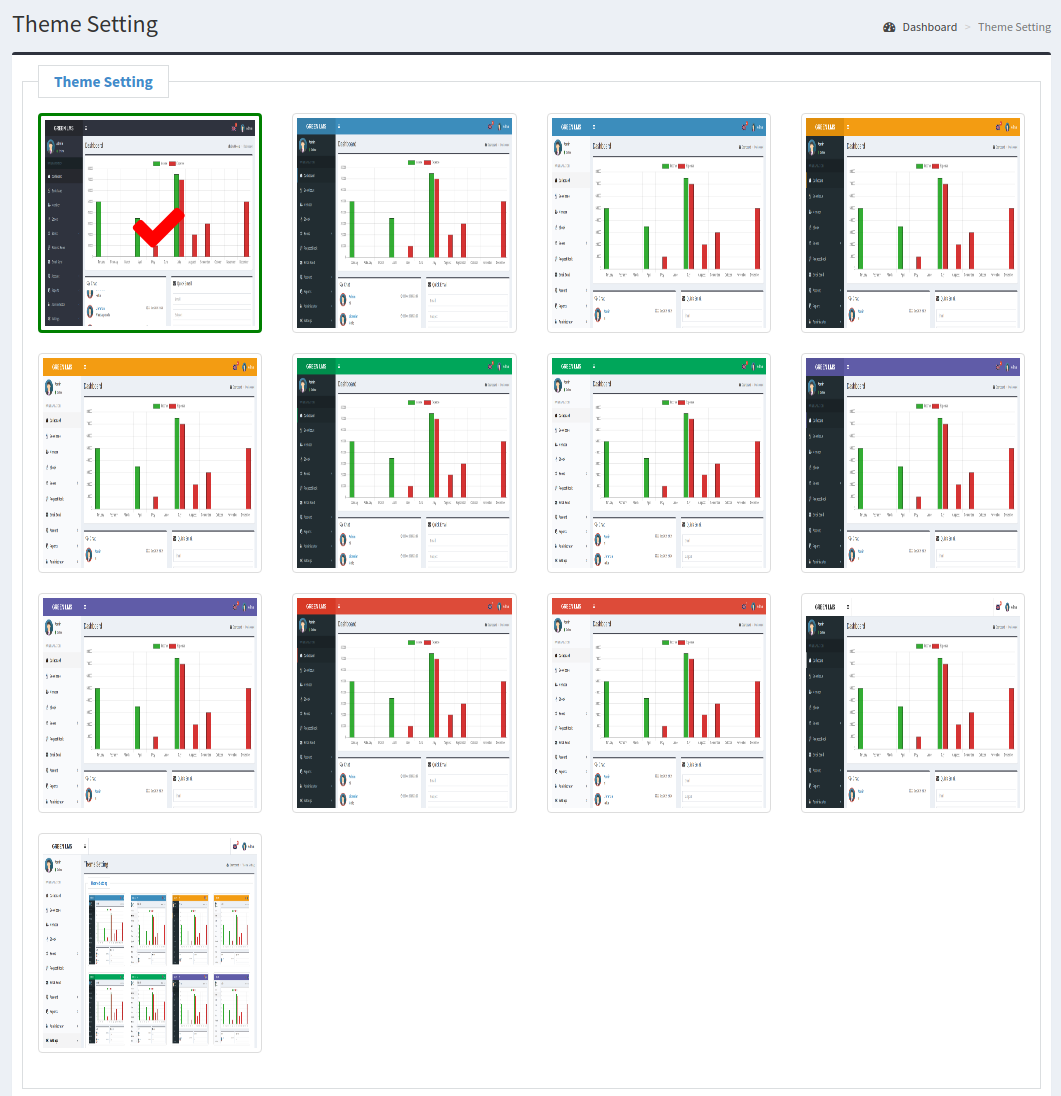This screenshot has width=1061, height=1096.
Task: Pick the yellow header dark sidebar theme
Action: [913, 223]
